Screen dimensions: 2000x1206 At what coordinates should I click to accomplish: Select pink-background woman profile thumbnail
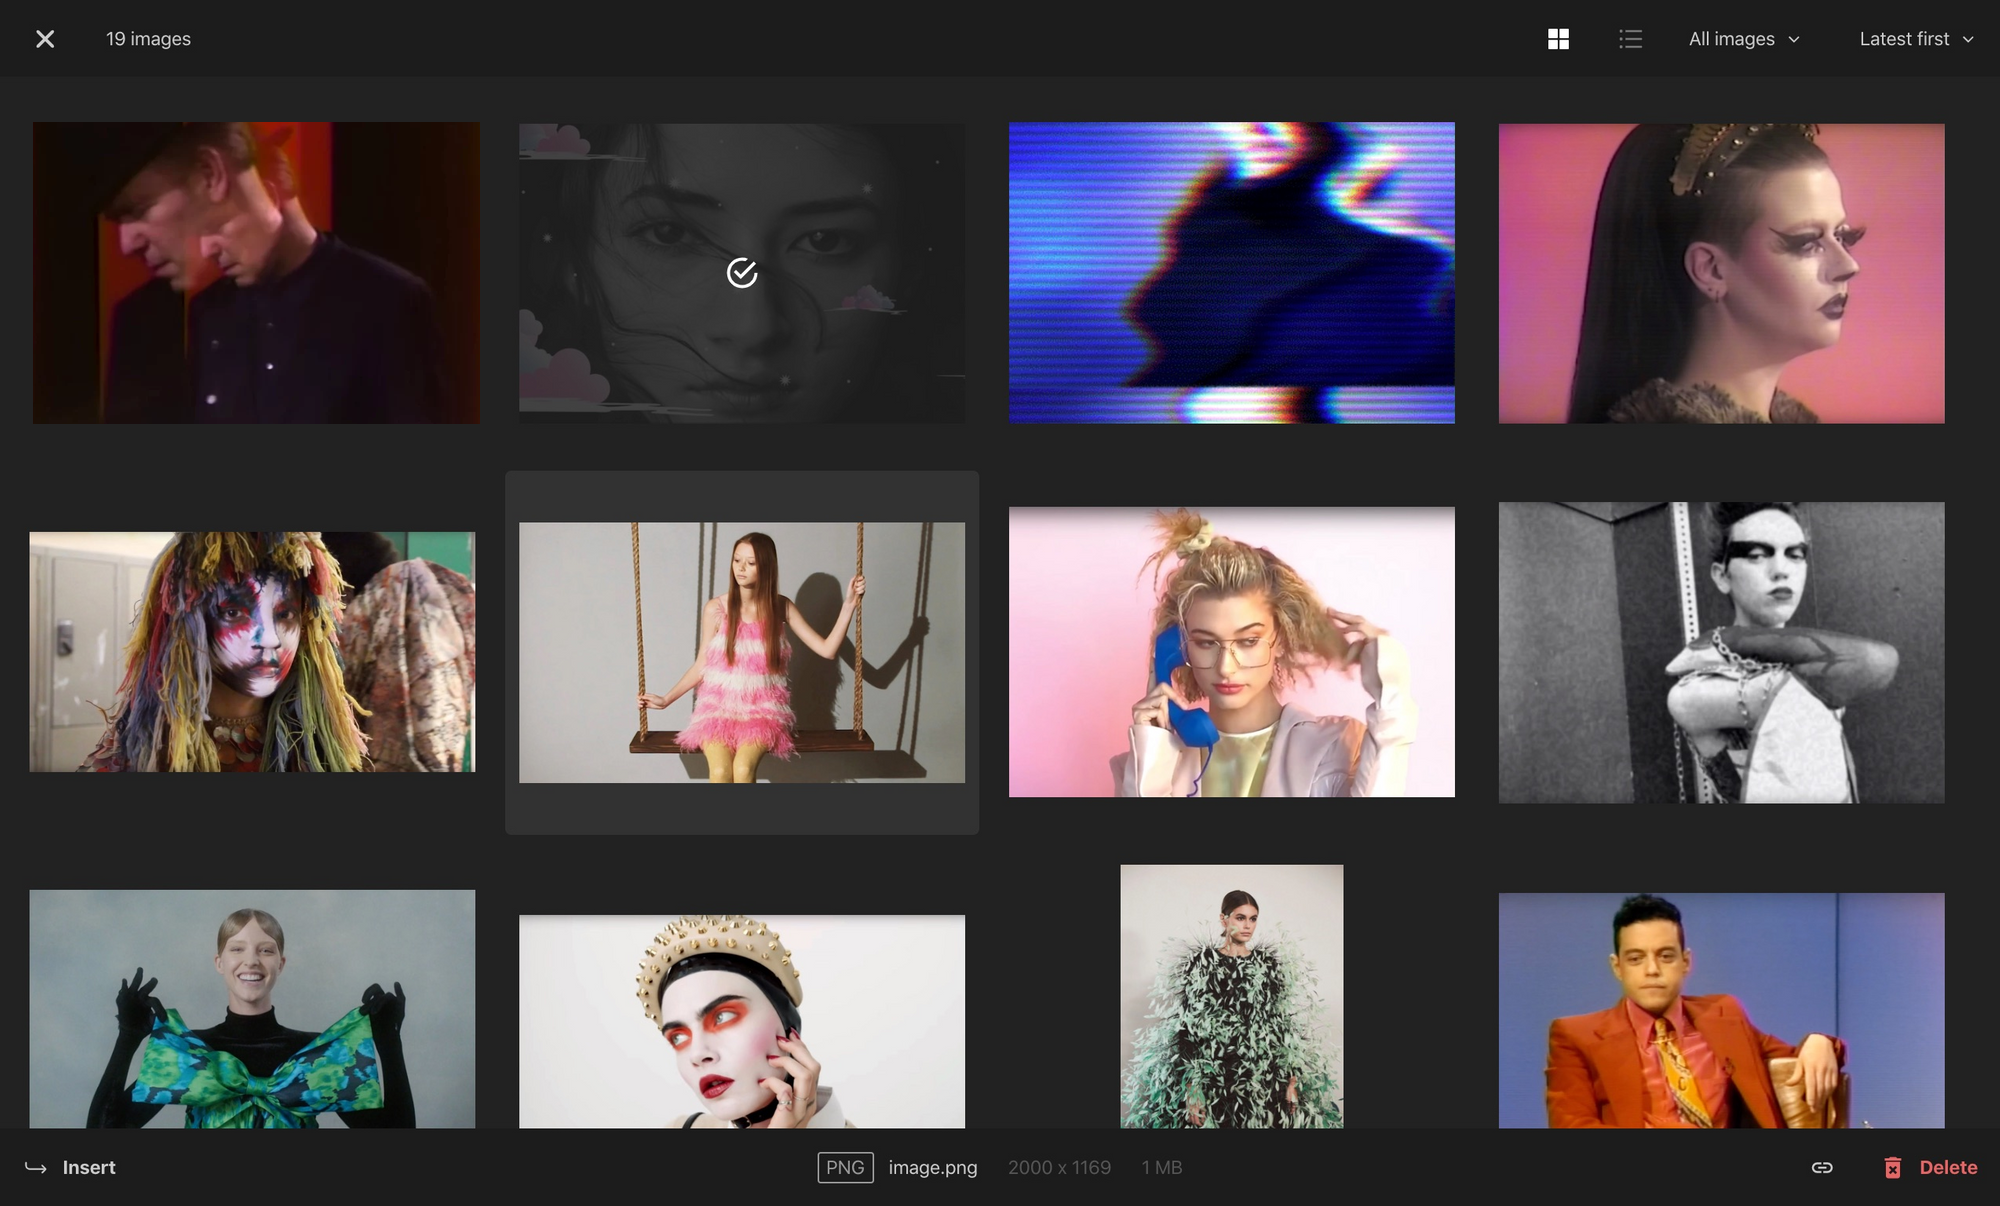(x=1721, y=273)
